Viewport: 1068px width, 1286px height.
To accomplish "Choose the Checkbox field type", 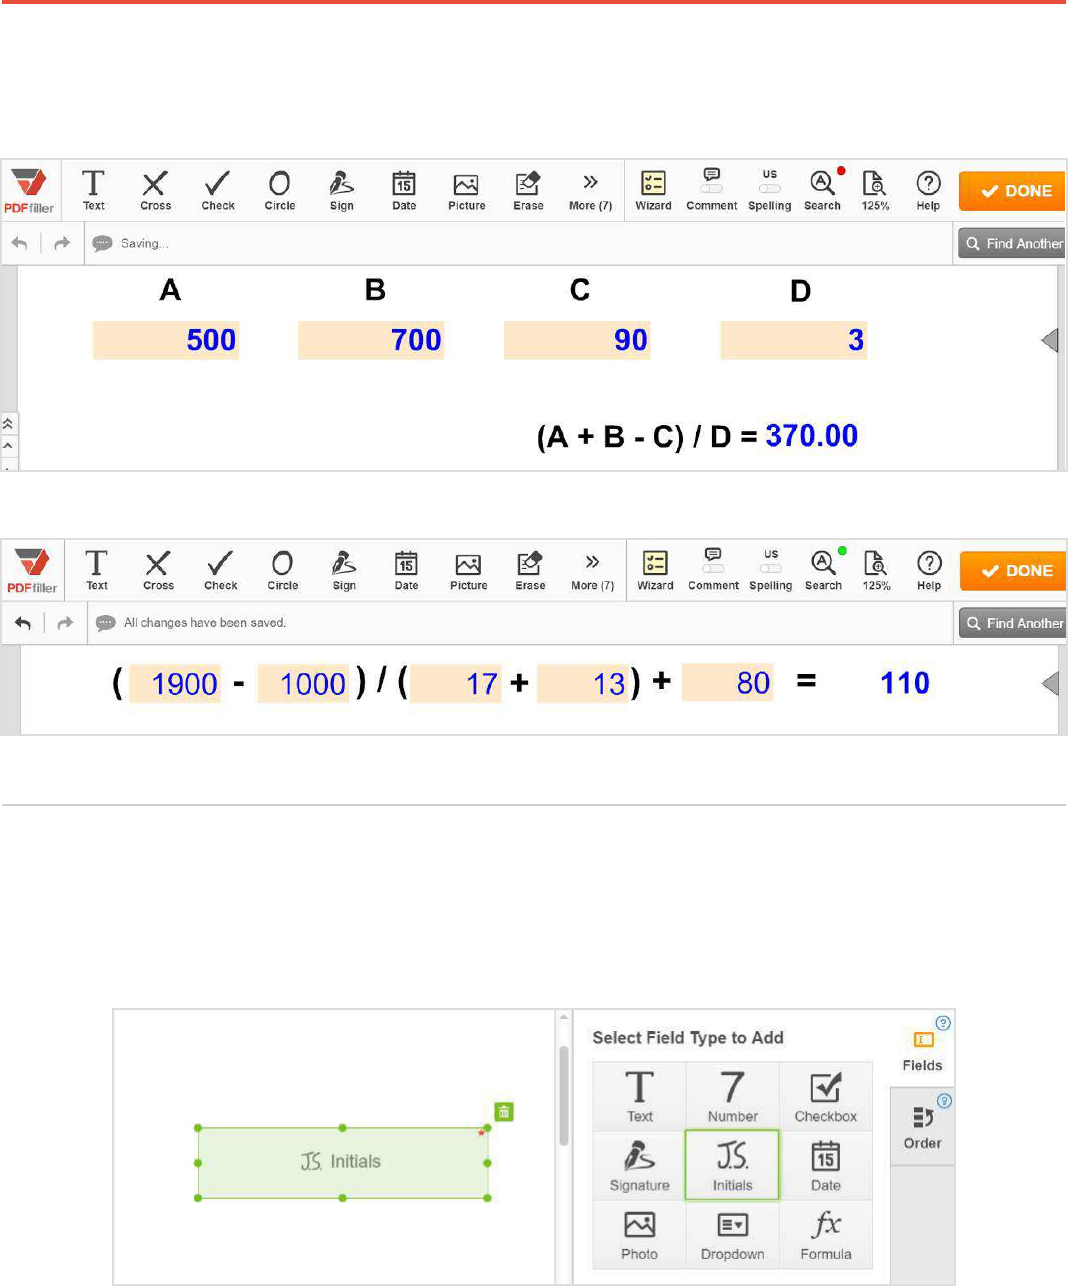I will pyautogui.click(x=825, y=1097).
